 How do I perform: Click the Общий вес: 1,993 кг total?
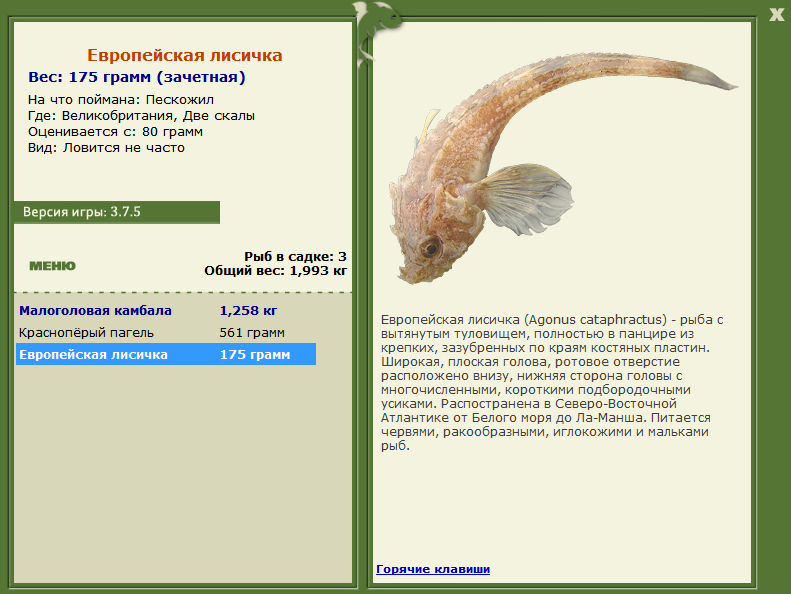275,271
